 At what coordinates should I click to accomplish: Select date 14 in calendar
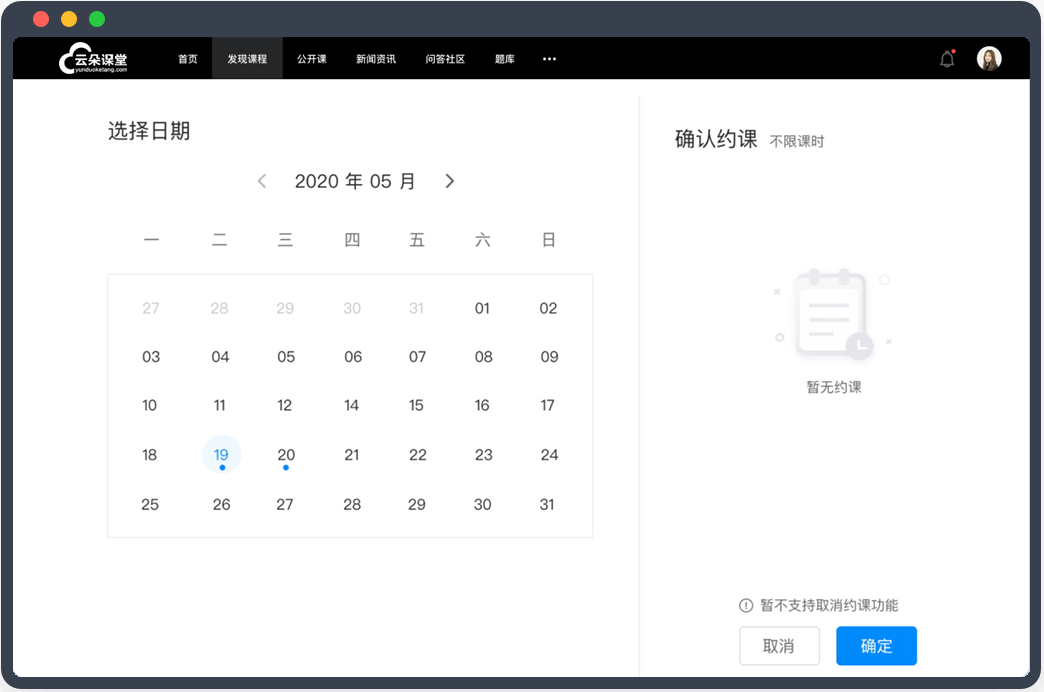coord(352,406)
